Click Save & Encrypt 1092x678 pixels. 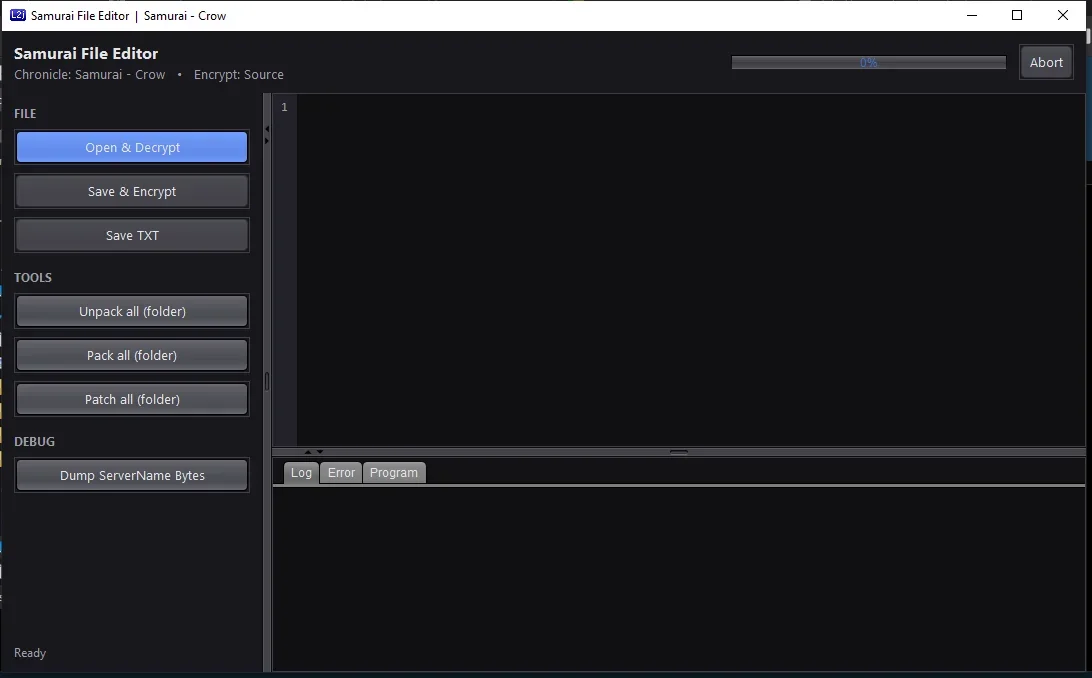click(x=132, y=191)
